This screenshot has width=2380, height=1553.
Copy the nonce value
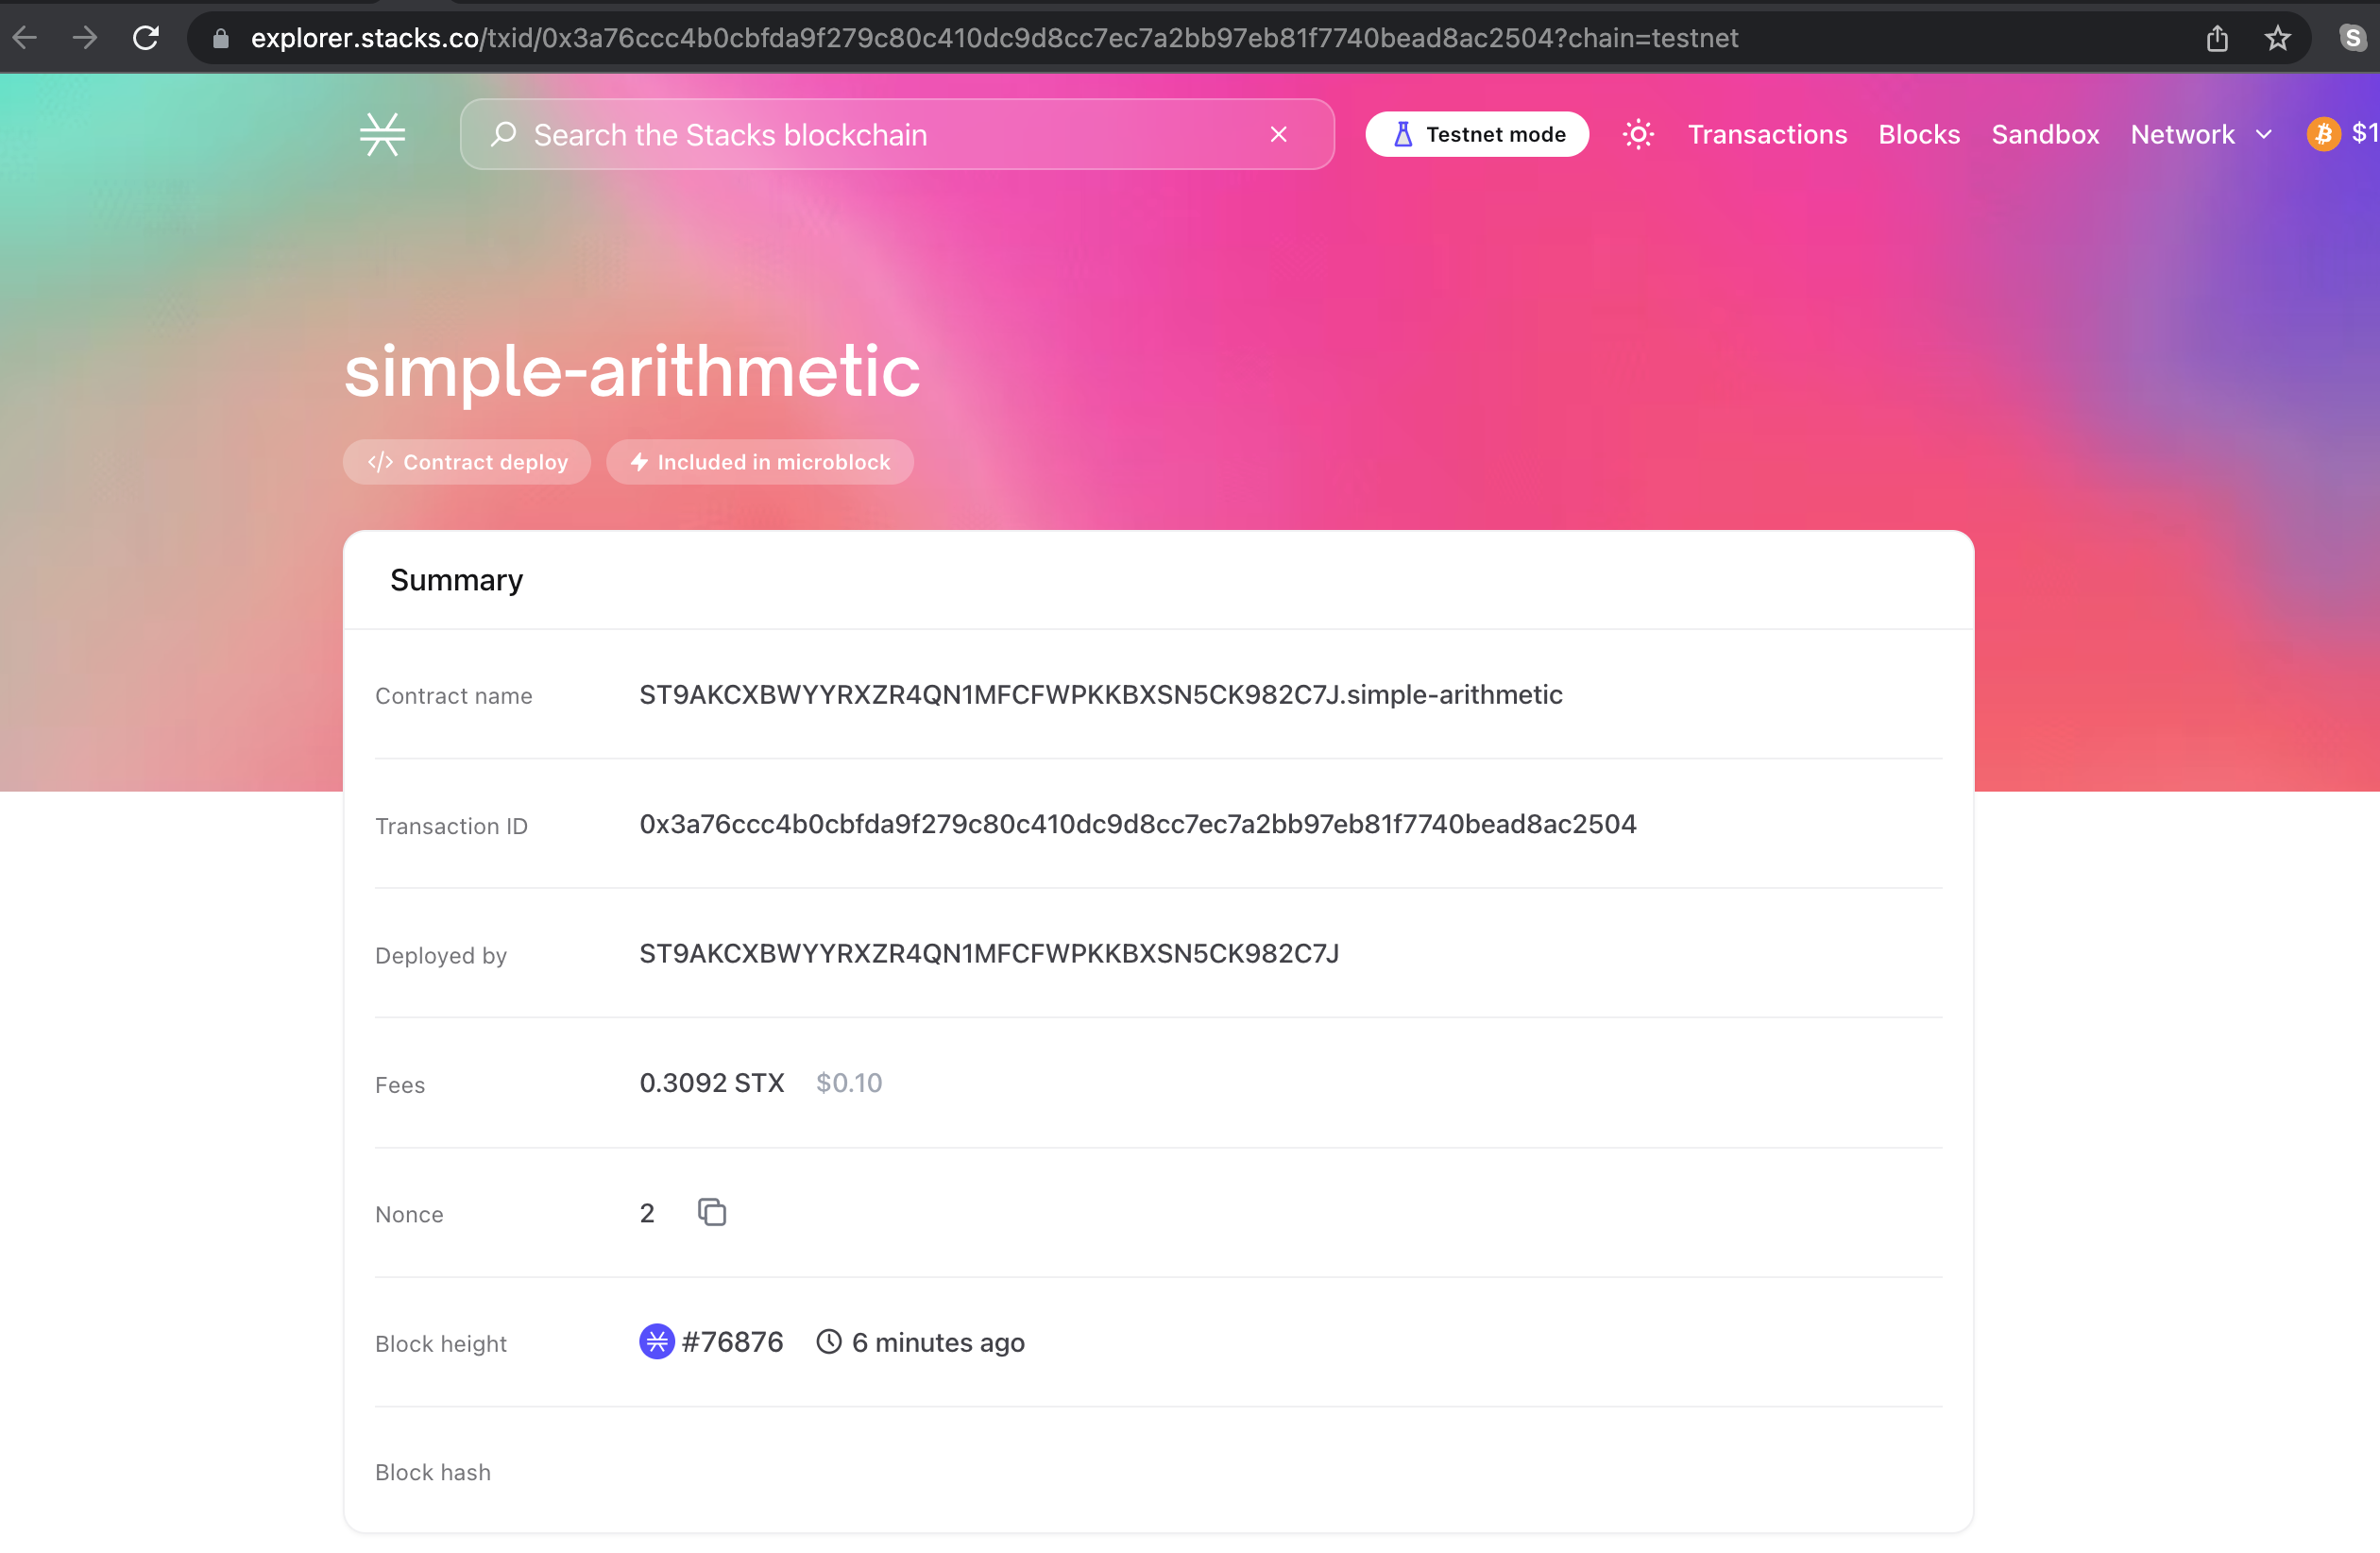(711, 1212)
